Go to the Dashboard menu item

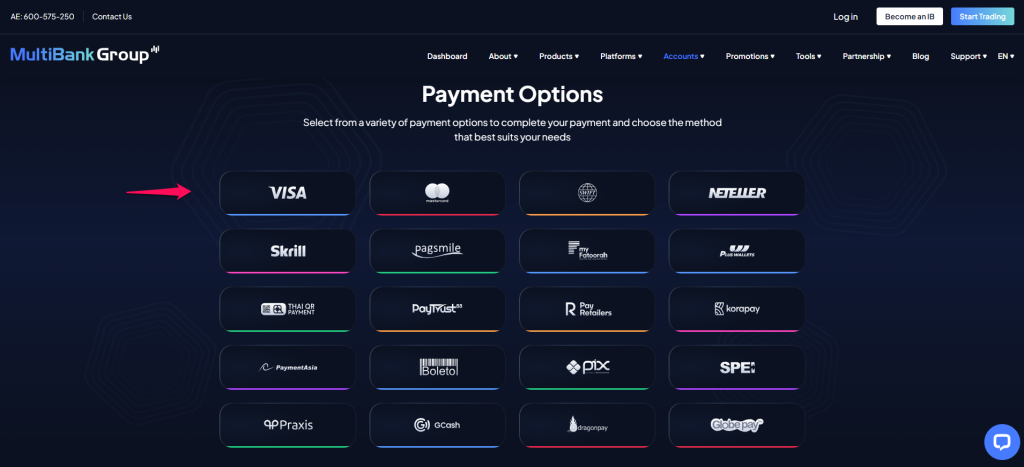tap(447, 56)
